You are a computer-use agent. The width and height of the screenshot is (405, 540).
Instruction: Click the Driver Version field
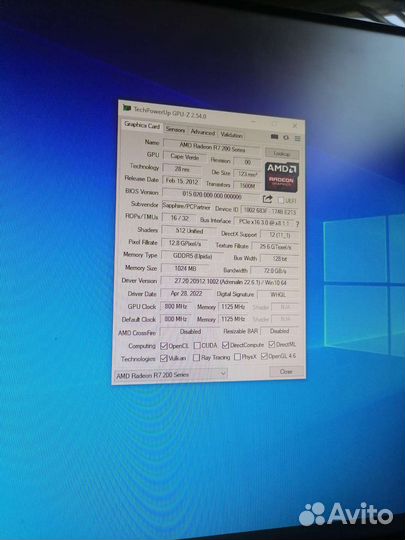[x=229, y=282]
